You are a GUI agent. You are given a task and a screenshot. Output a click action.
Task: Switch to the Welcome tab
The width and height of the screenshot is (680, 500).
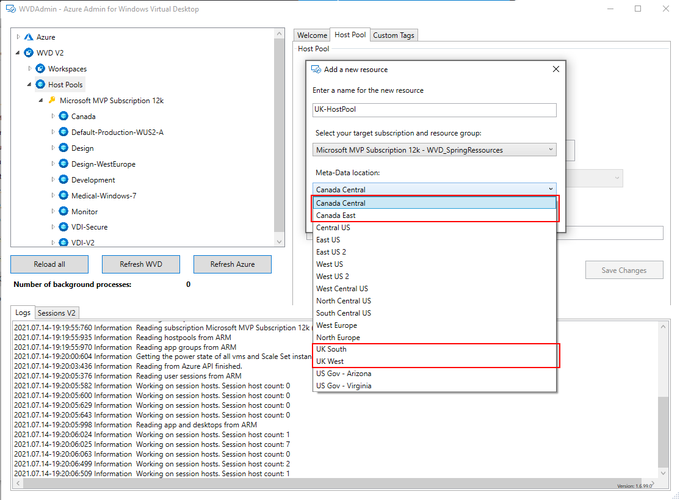(312, 35)
